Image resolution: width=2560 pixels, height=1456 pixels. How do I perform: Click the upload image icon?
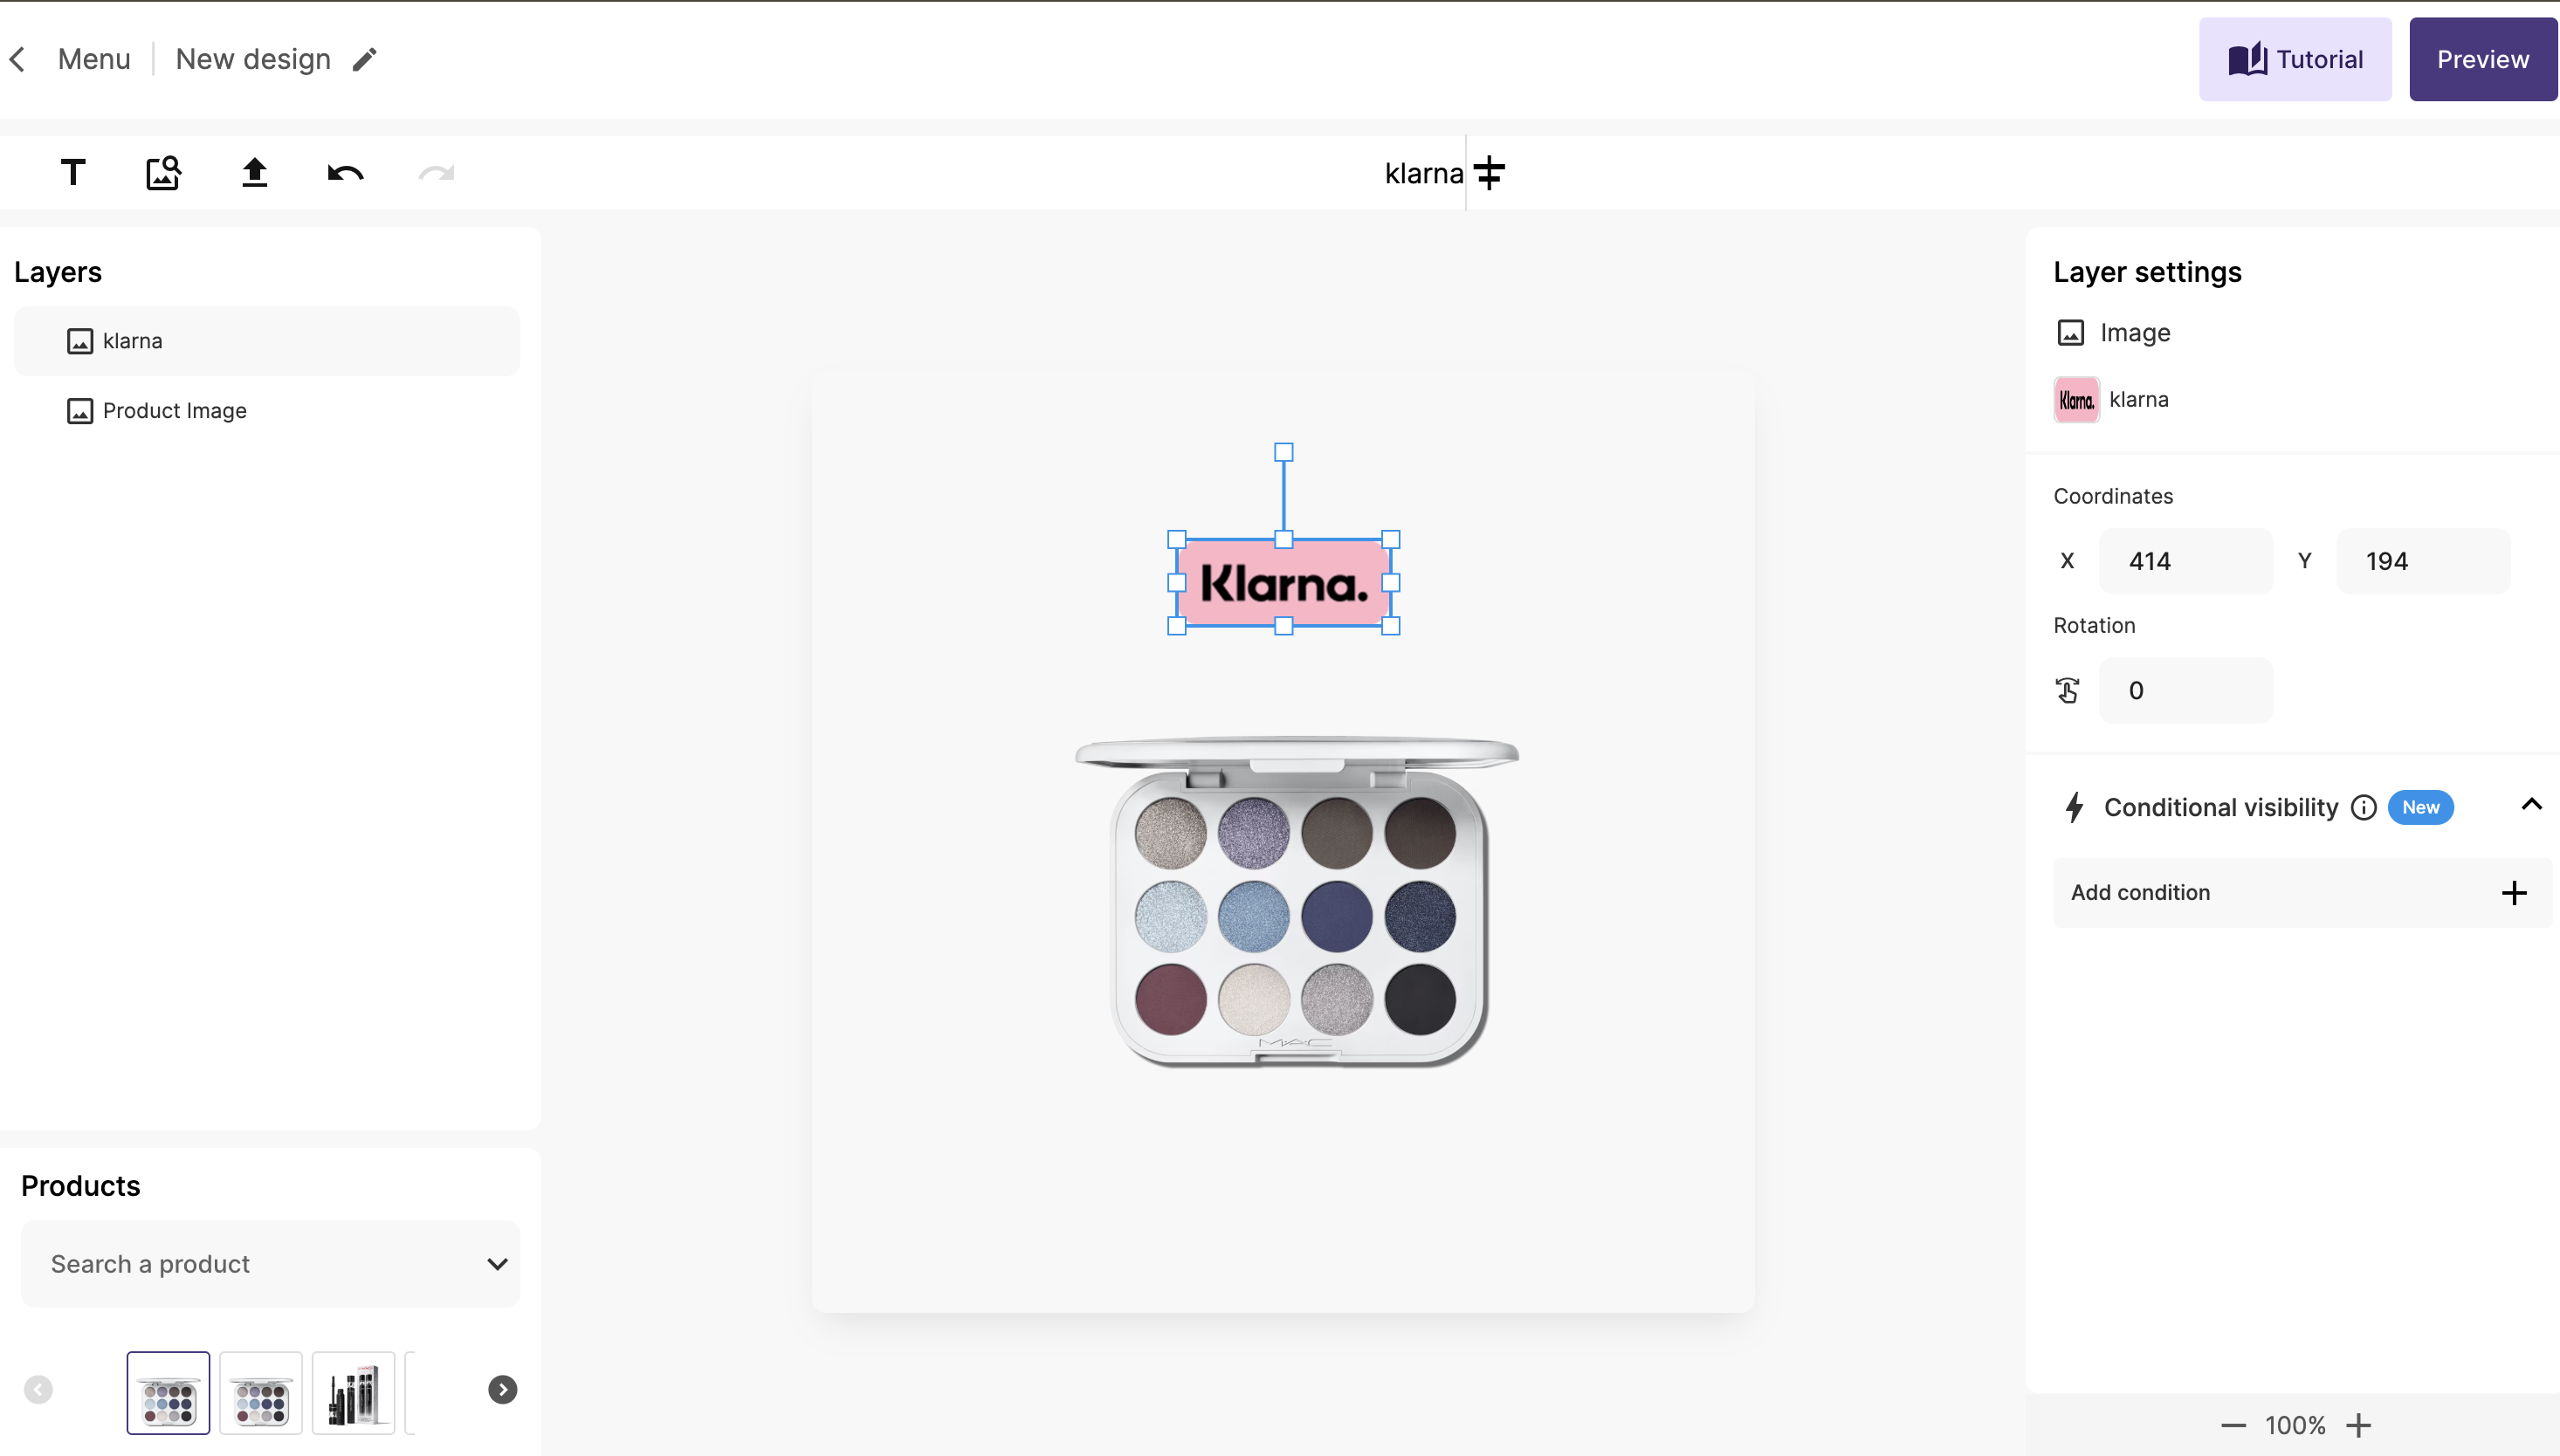255,173
